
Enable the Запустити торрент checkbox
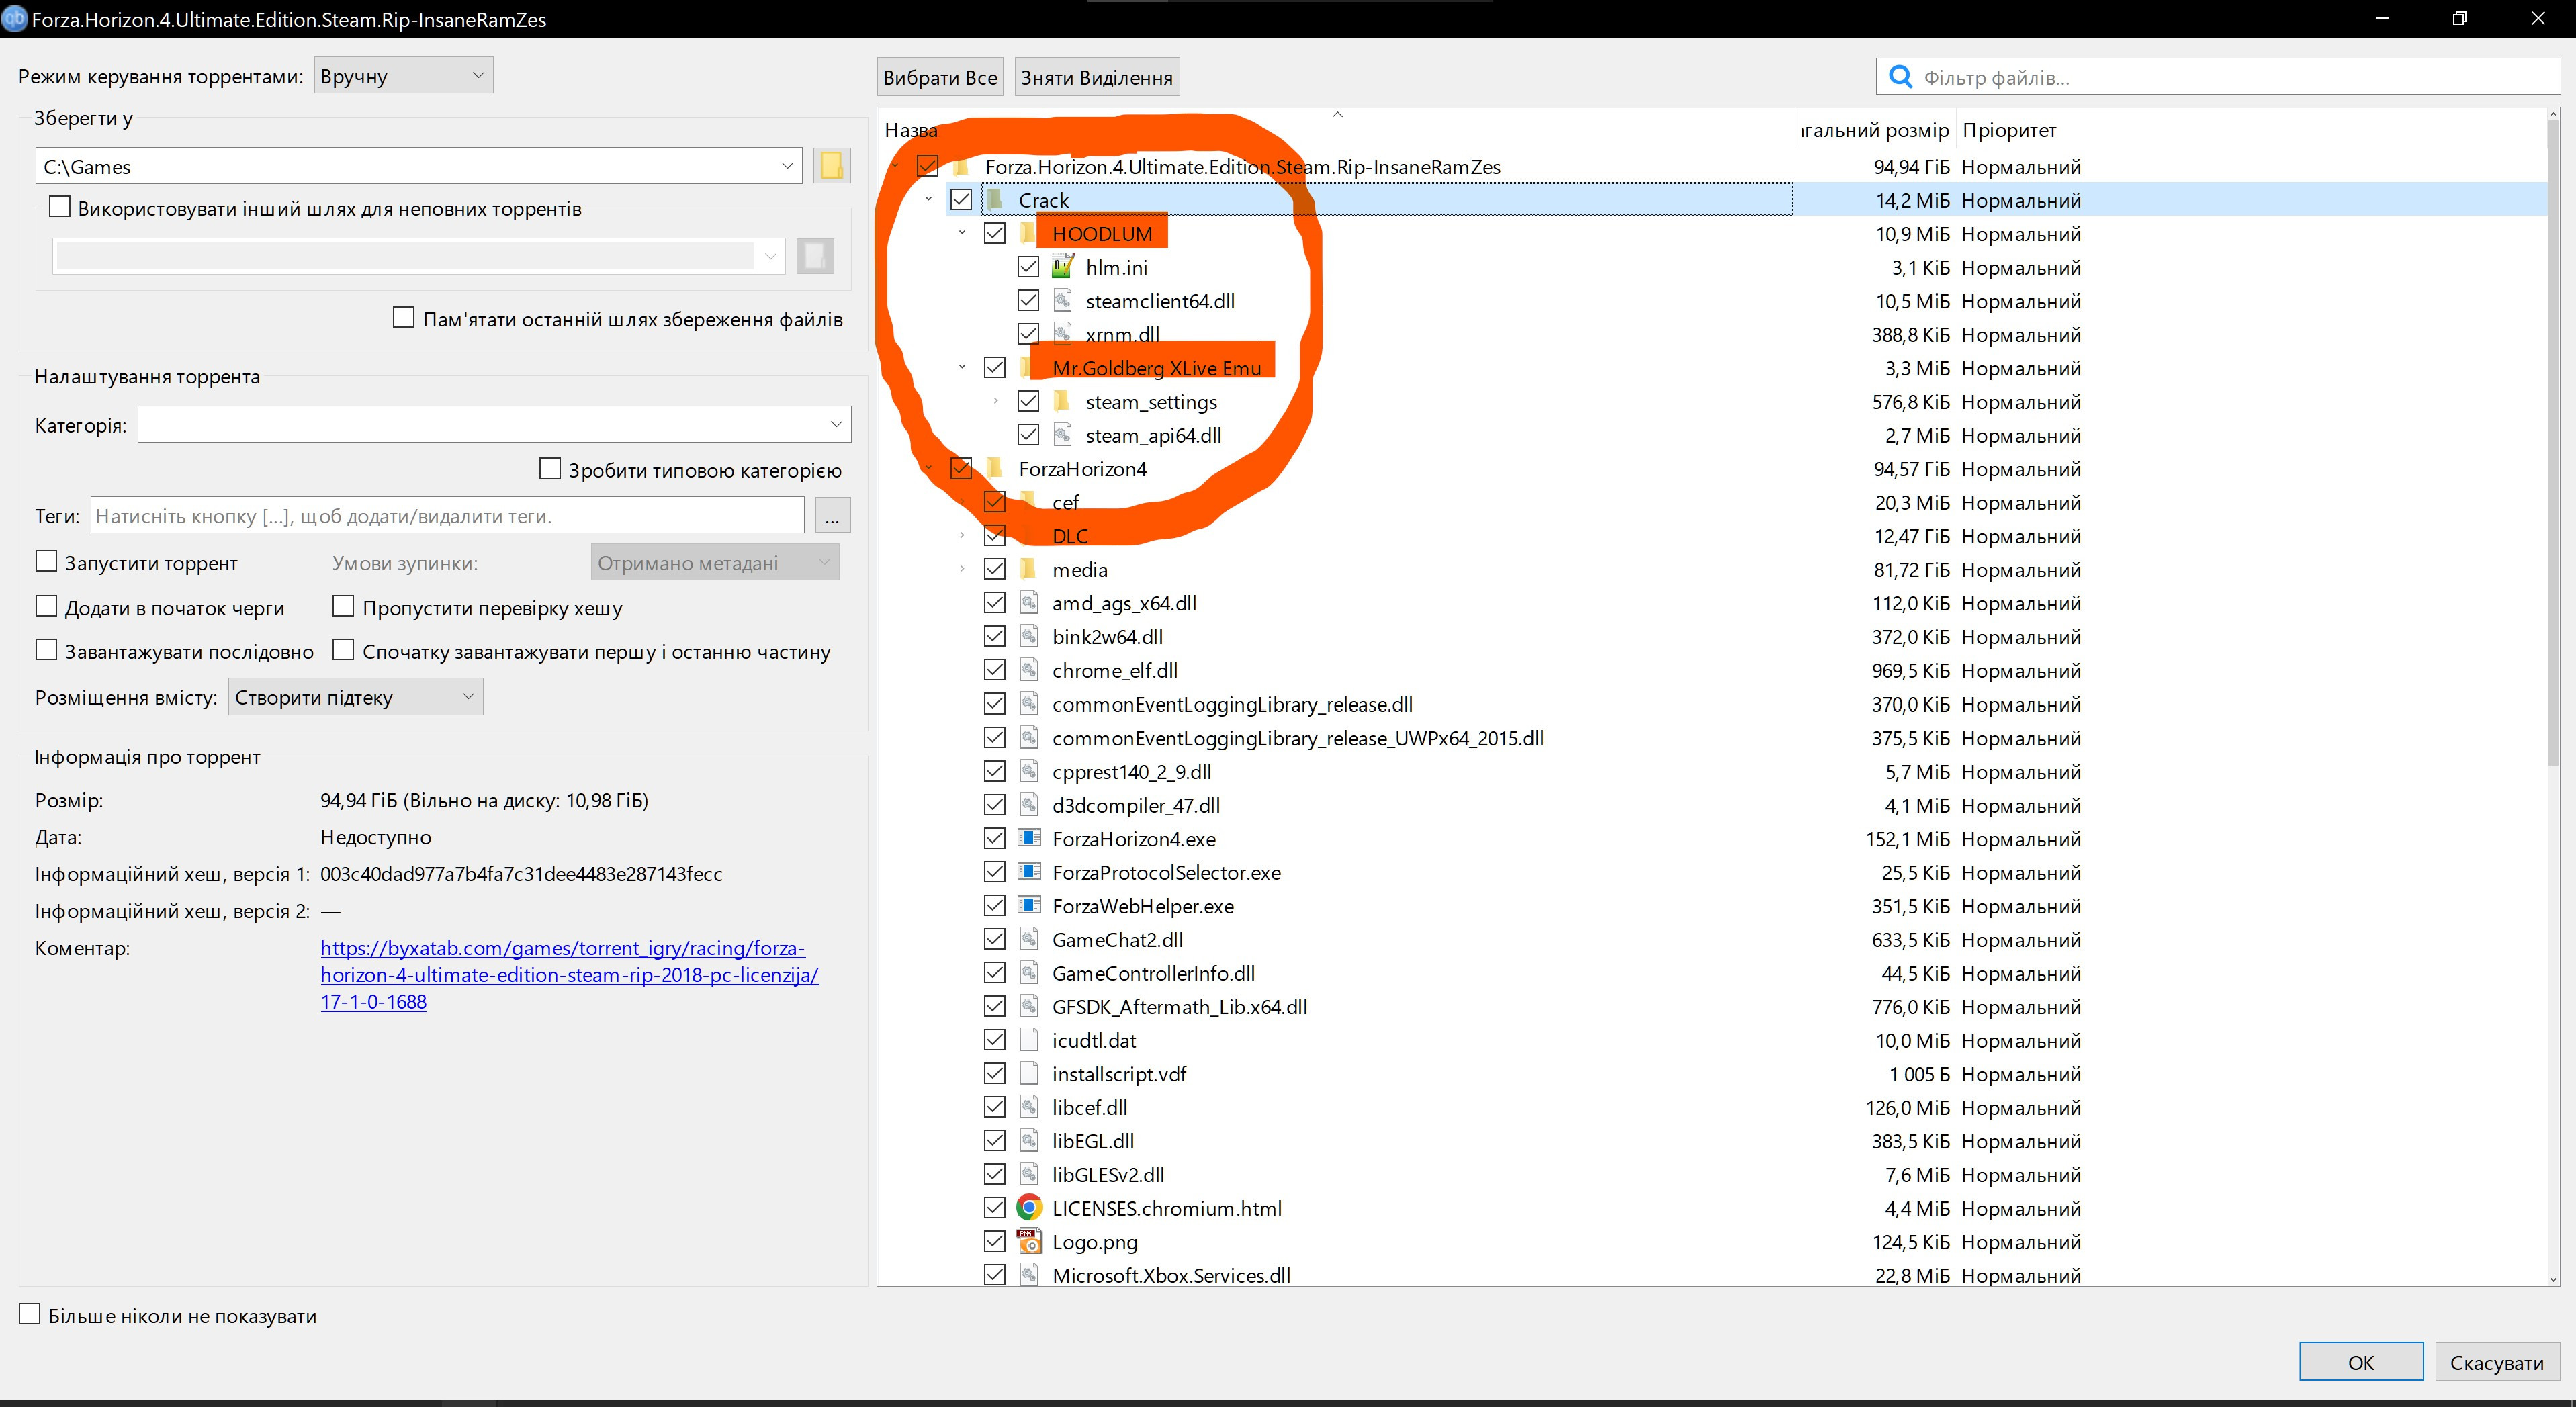click(x=47, y=562)
